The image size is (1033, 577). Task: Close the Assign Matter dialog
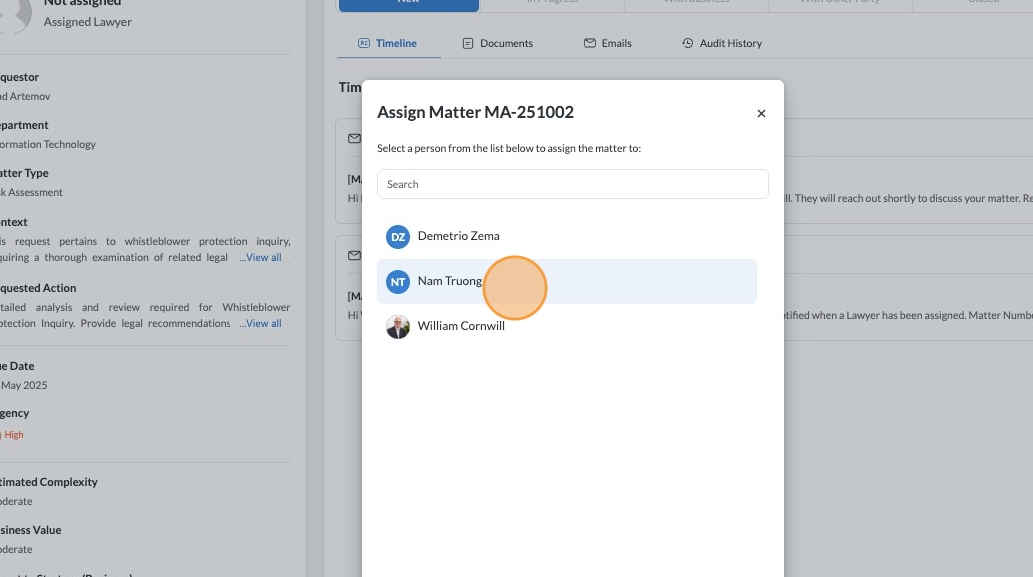pos(761,114)
